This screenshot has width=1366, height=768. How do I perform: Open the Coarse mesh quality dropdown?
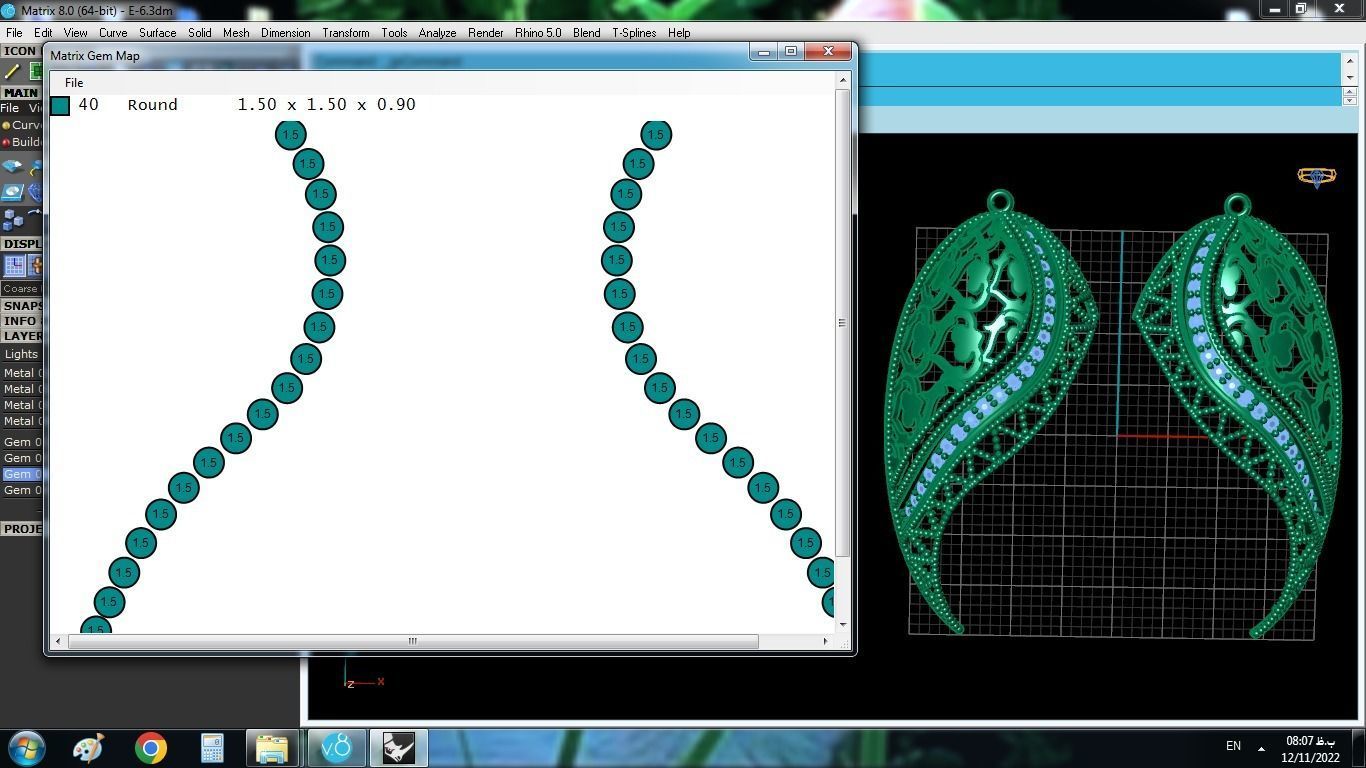[21, 289]
